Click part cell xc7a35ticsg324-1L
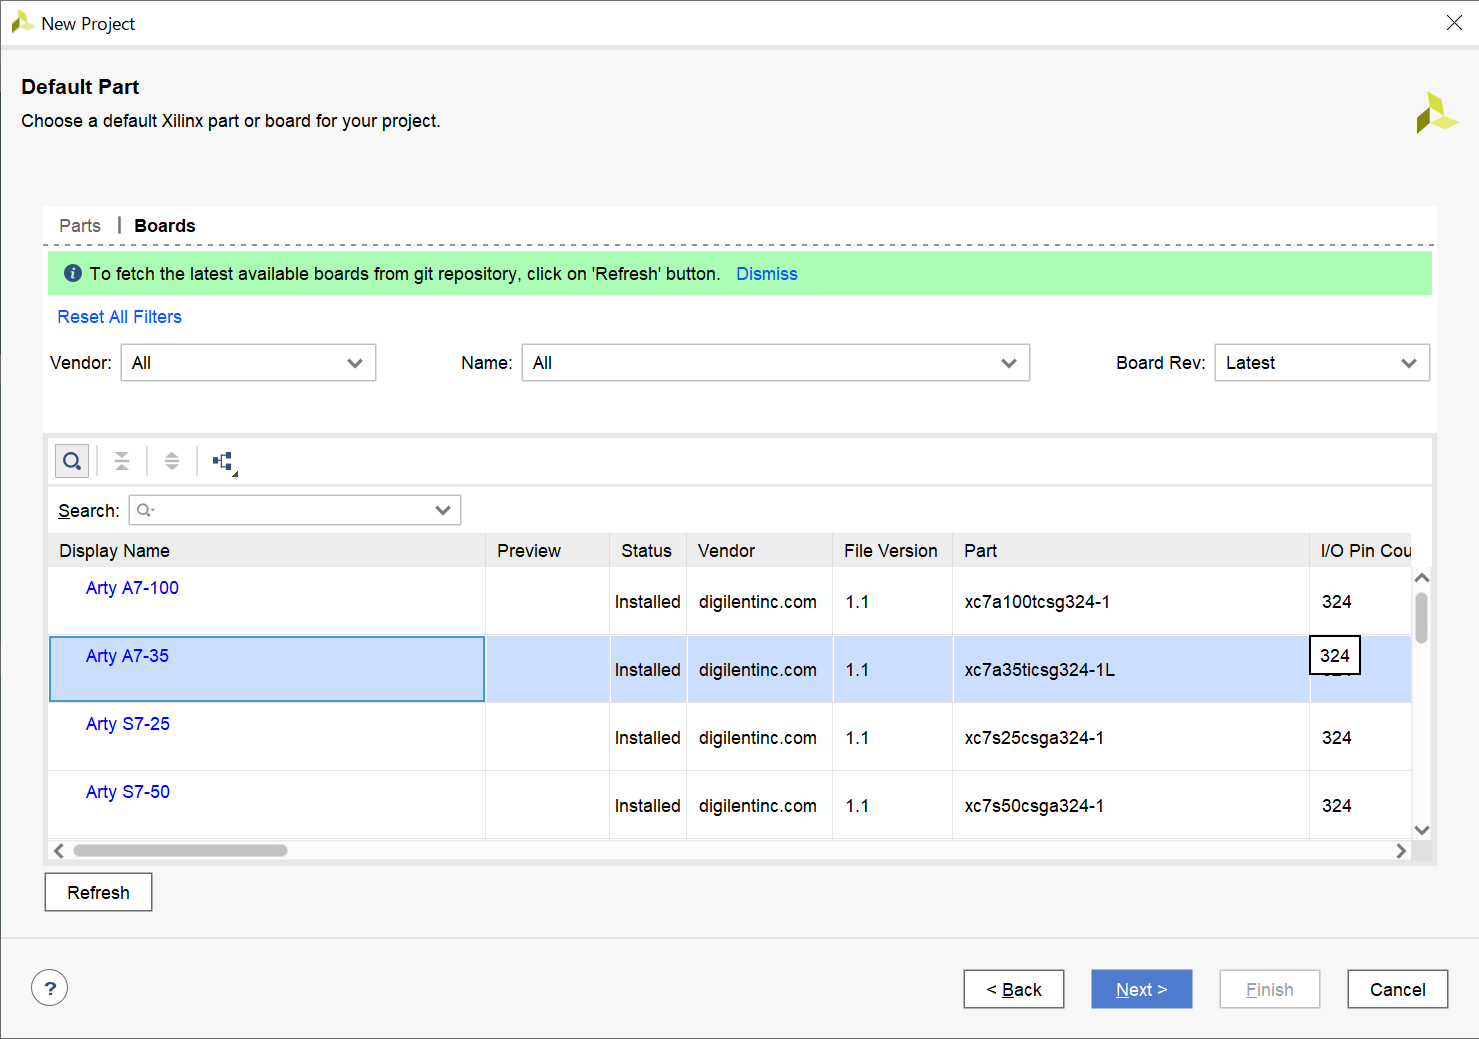The width and height of the screenshot is (1479, 1039). [x=1040, y=670]
